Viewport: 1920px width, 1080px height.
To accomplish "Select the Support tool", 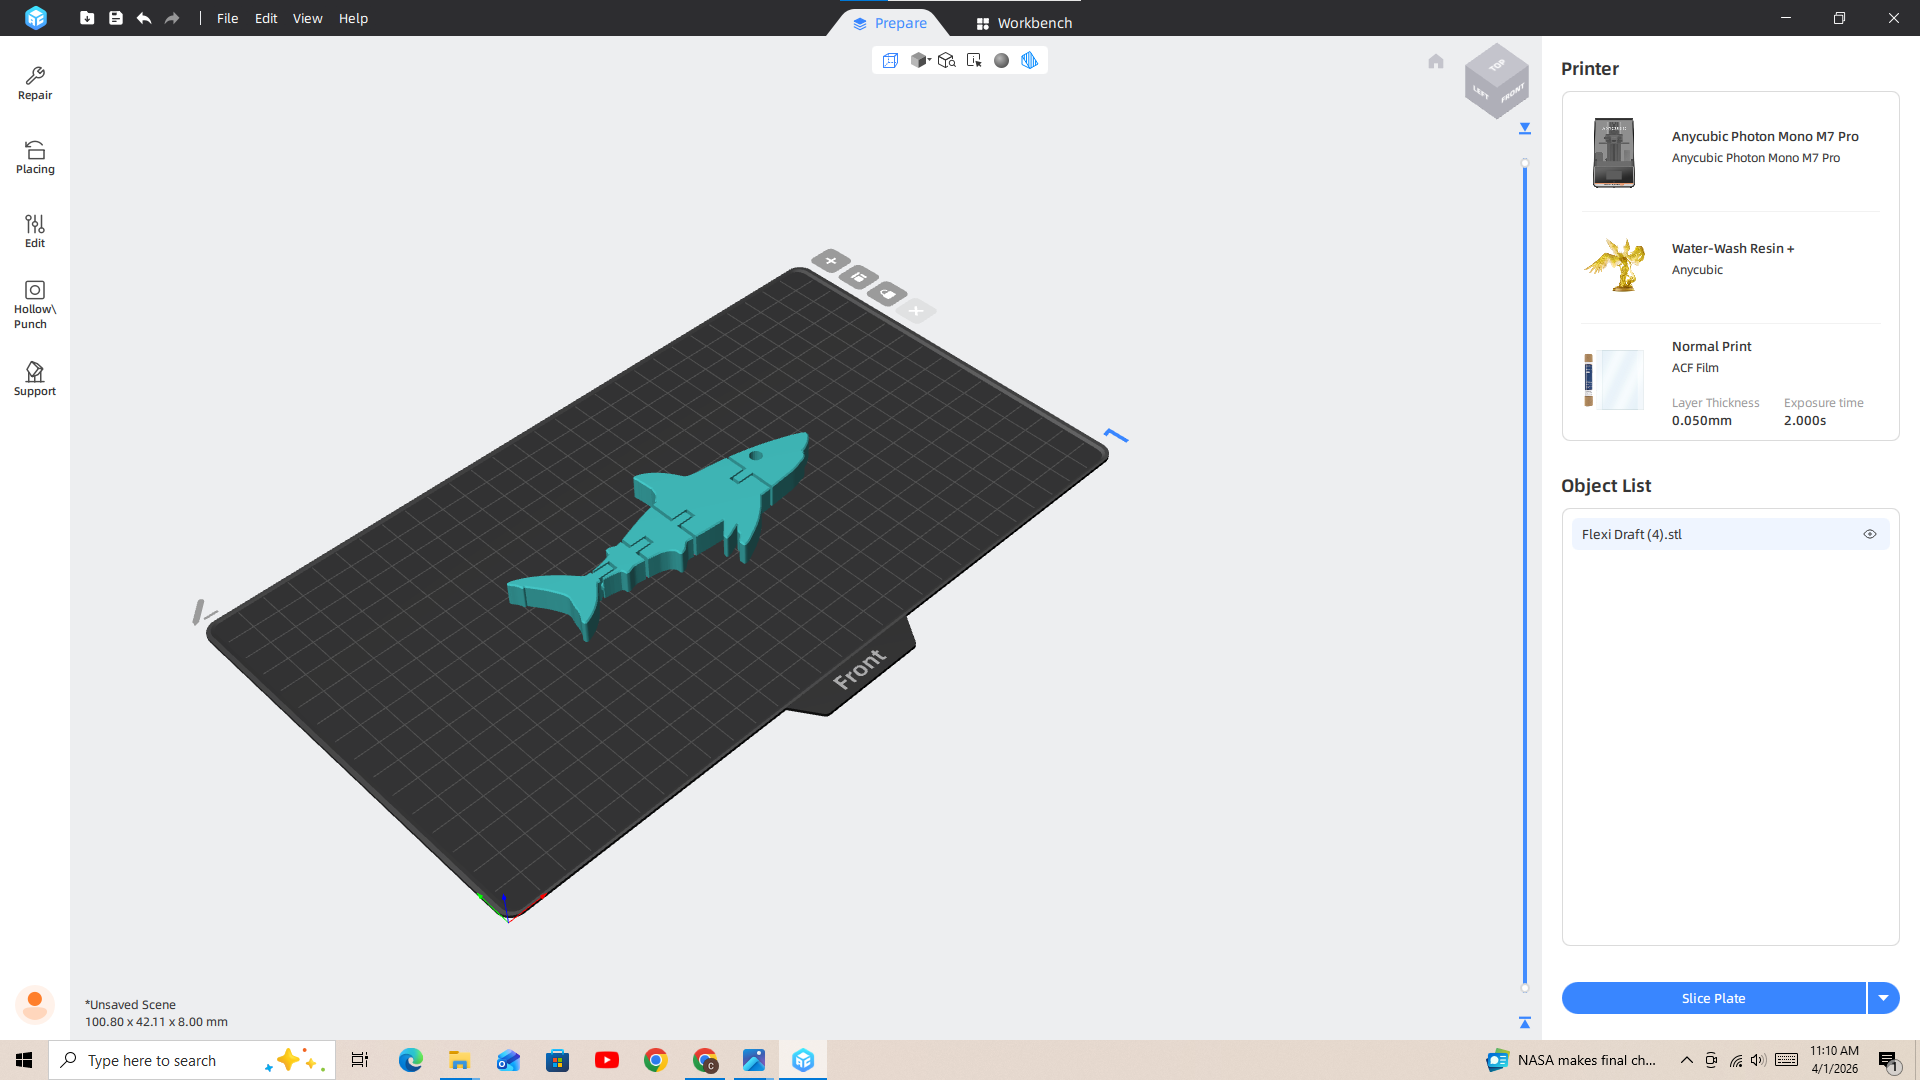I will (x=34, y=378).
